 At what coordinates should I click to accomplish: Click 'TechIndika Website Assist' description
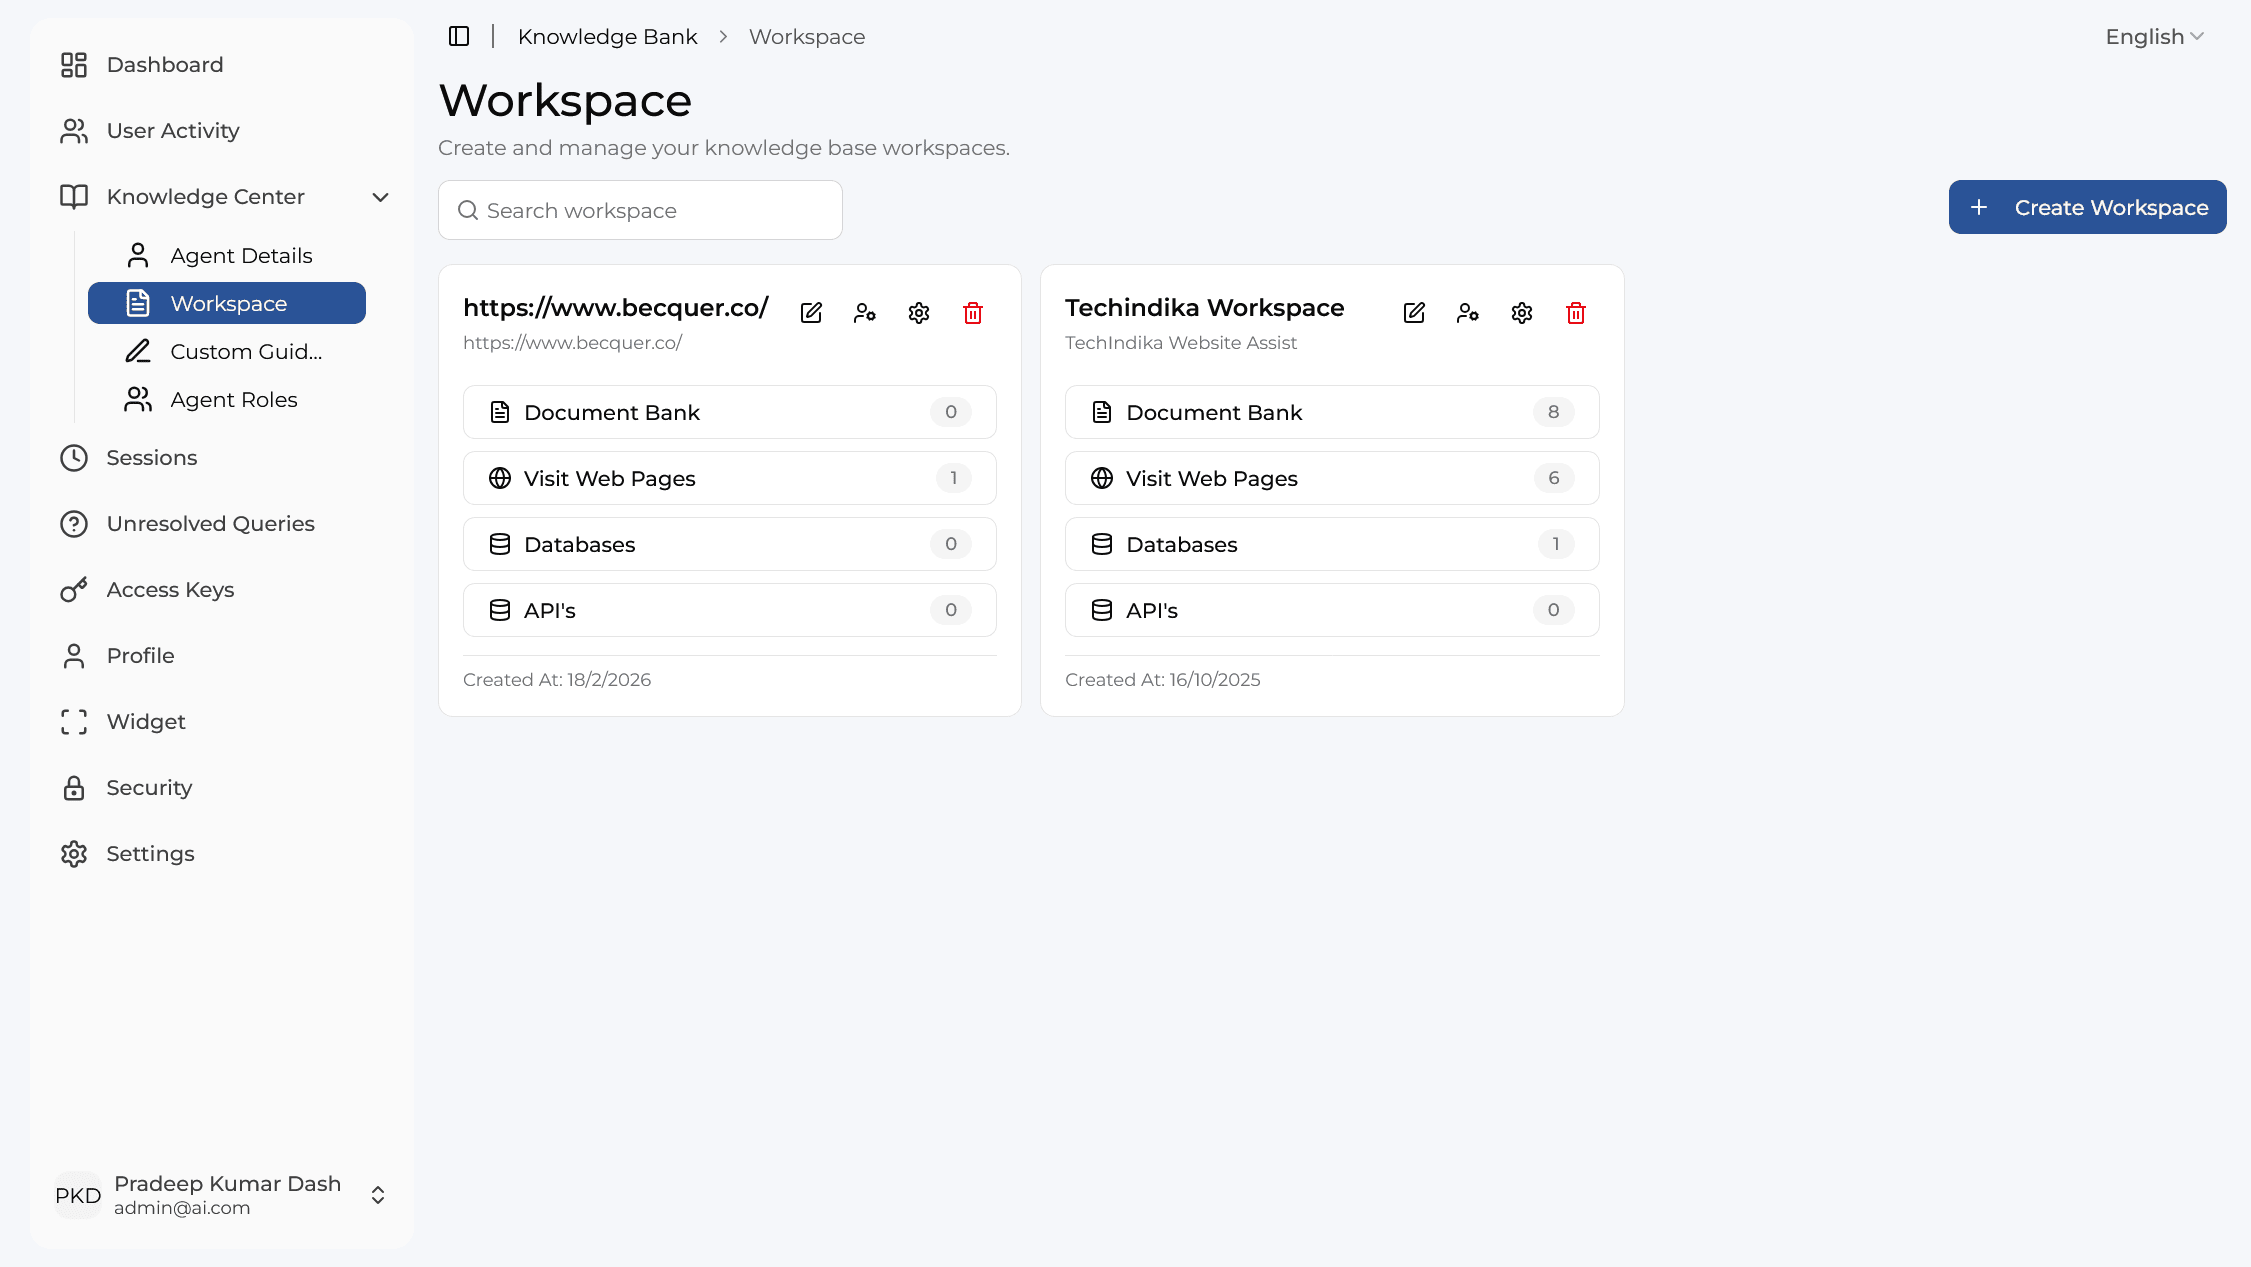click(x=1181, y=343)
